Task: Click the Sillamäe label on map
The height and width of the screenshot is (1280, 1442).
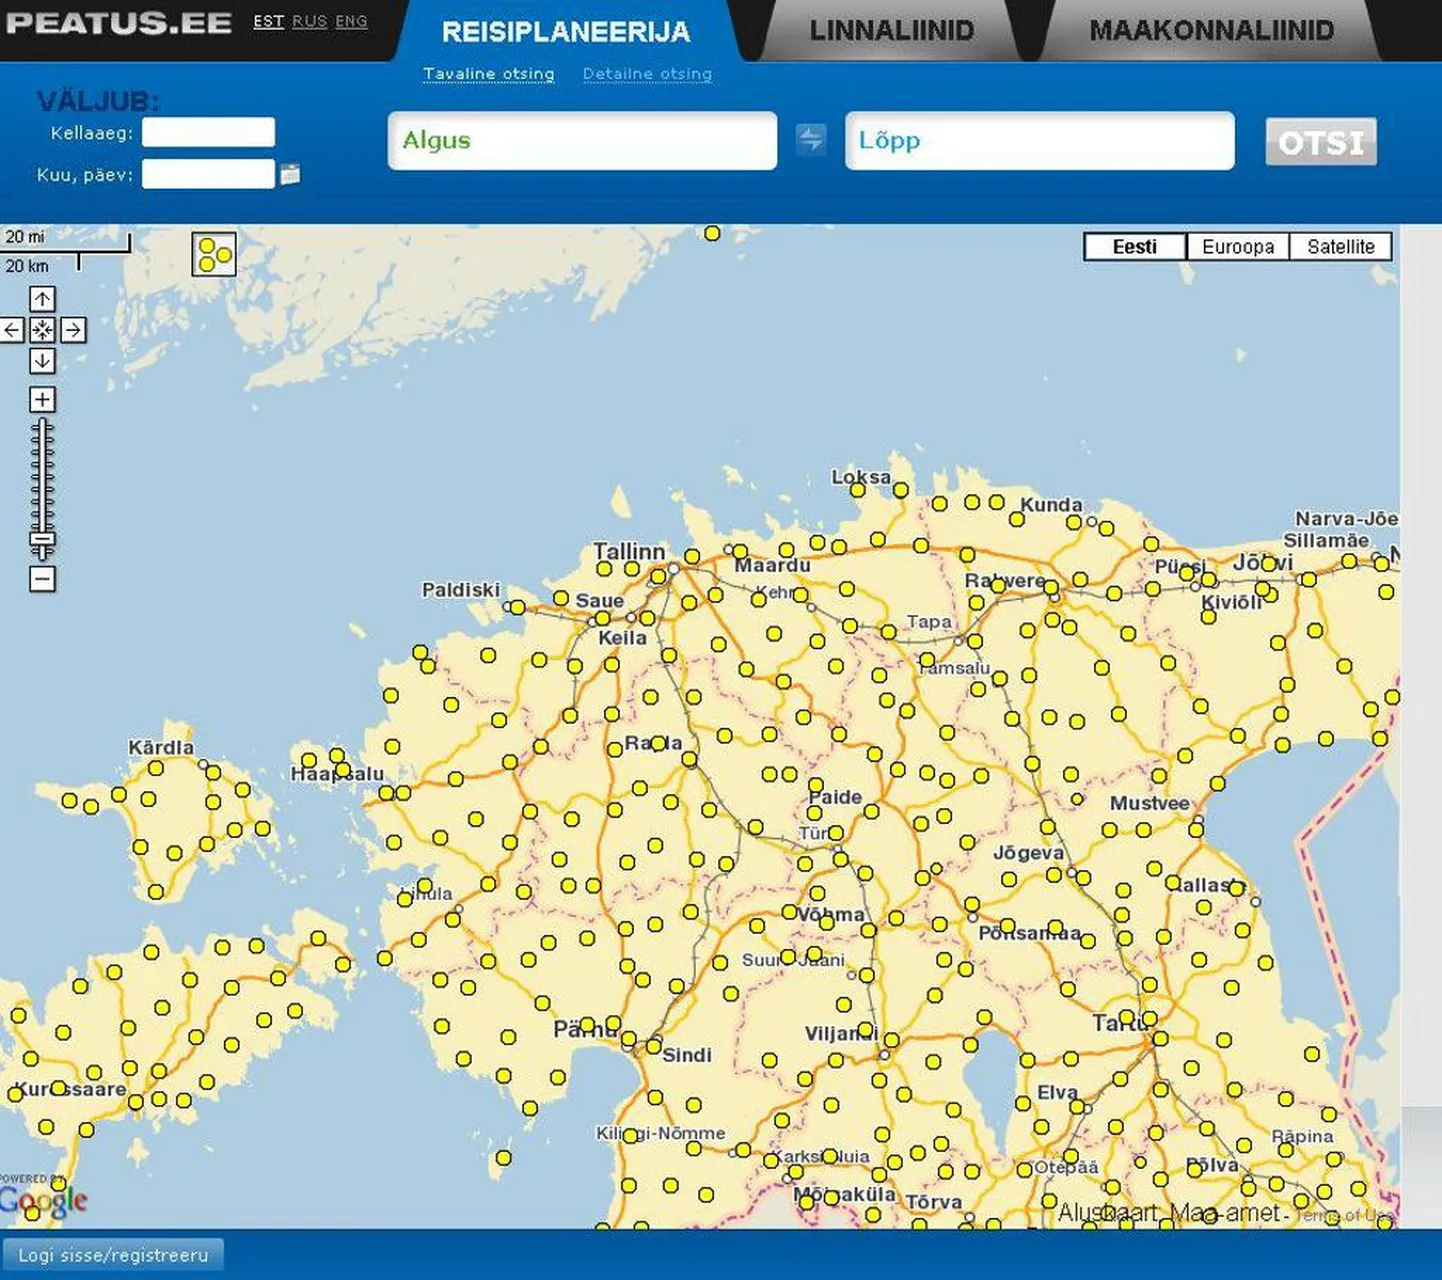Action: pos(1326,541)
